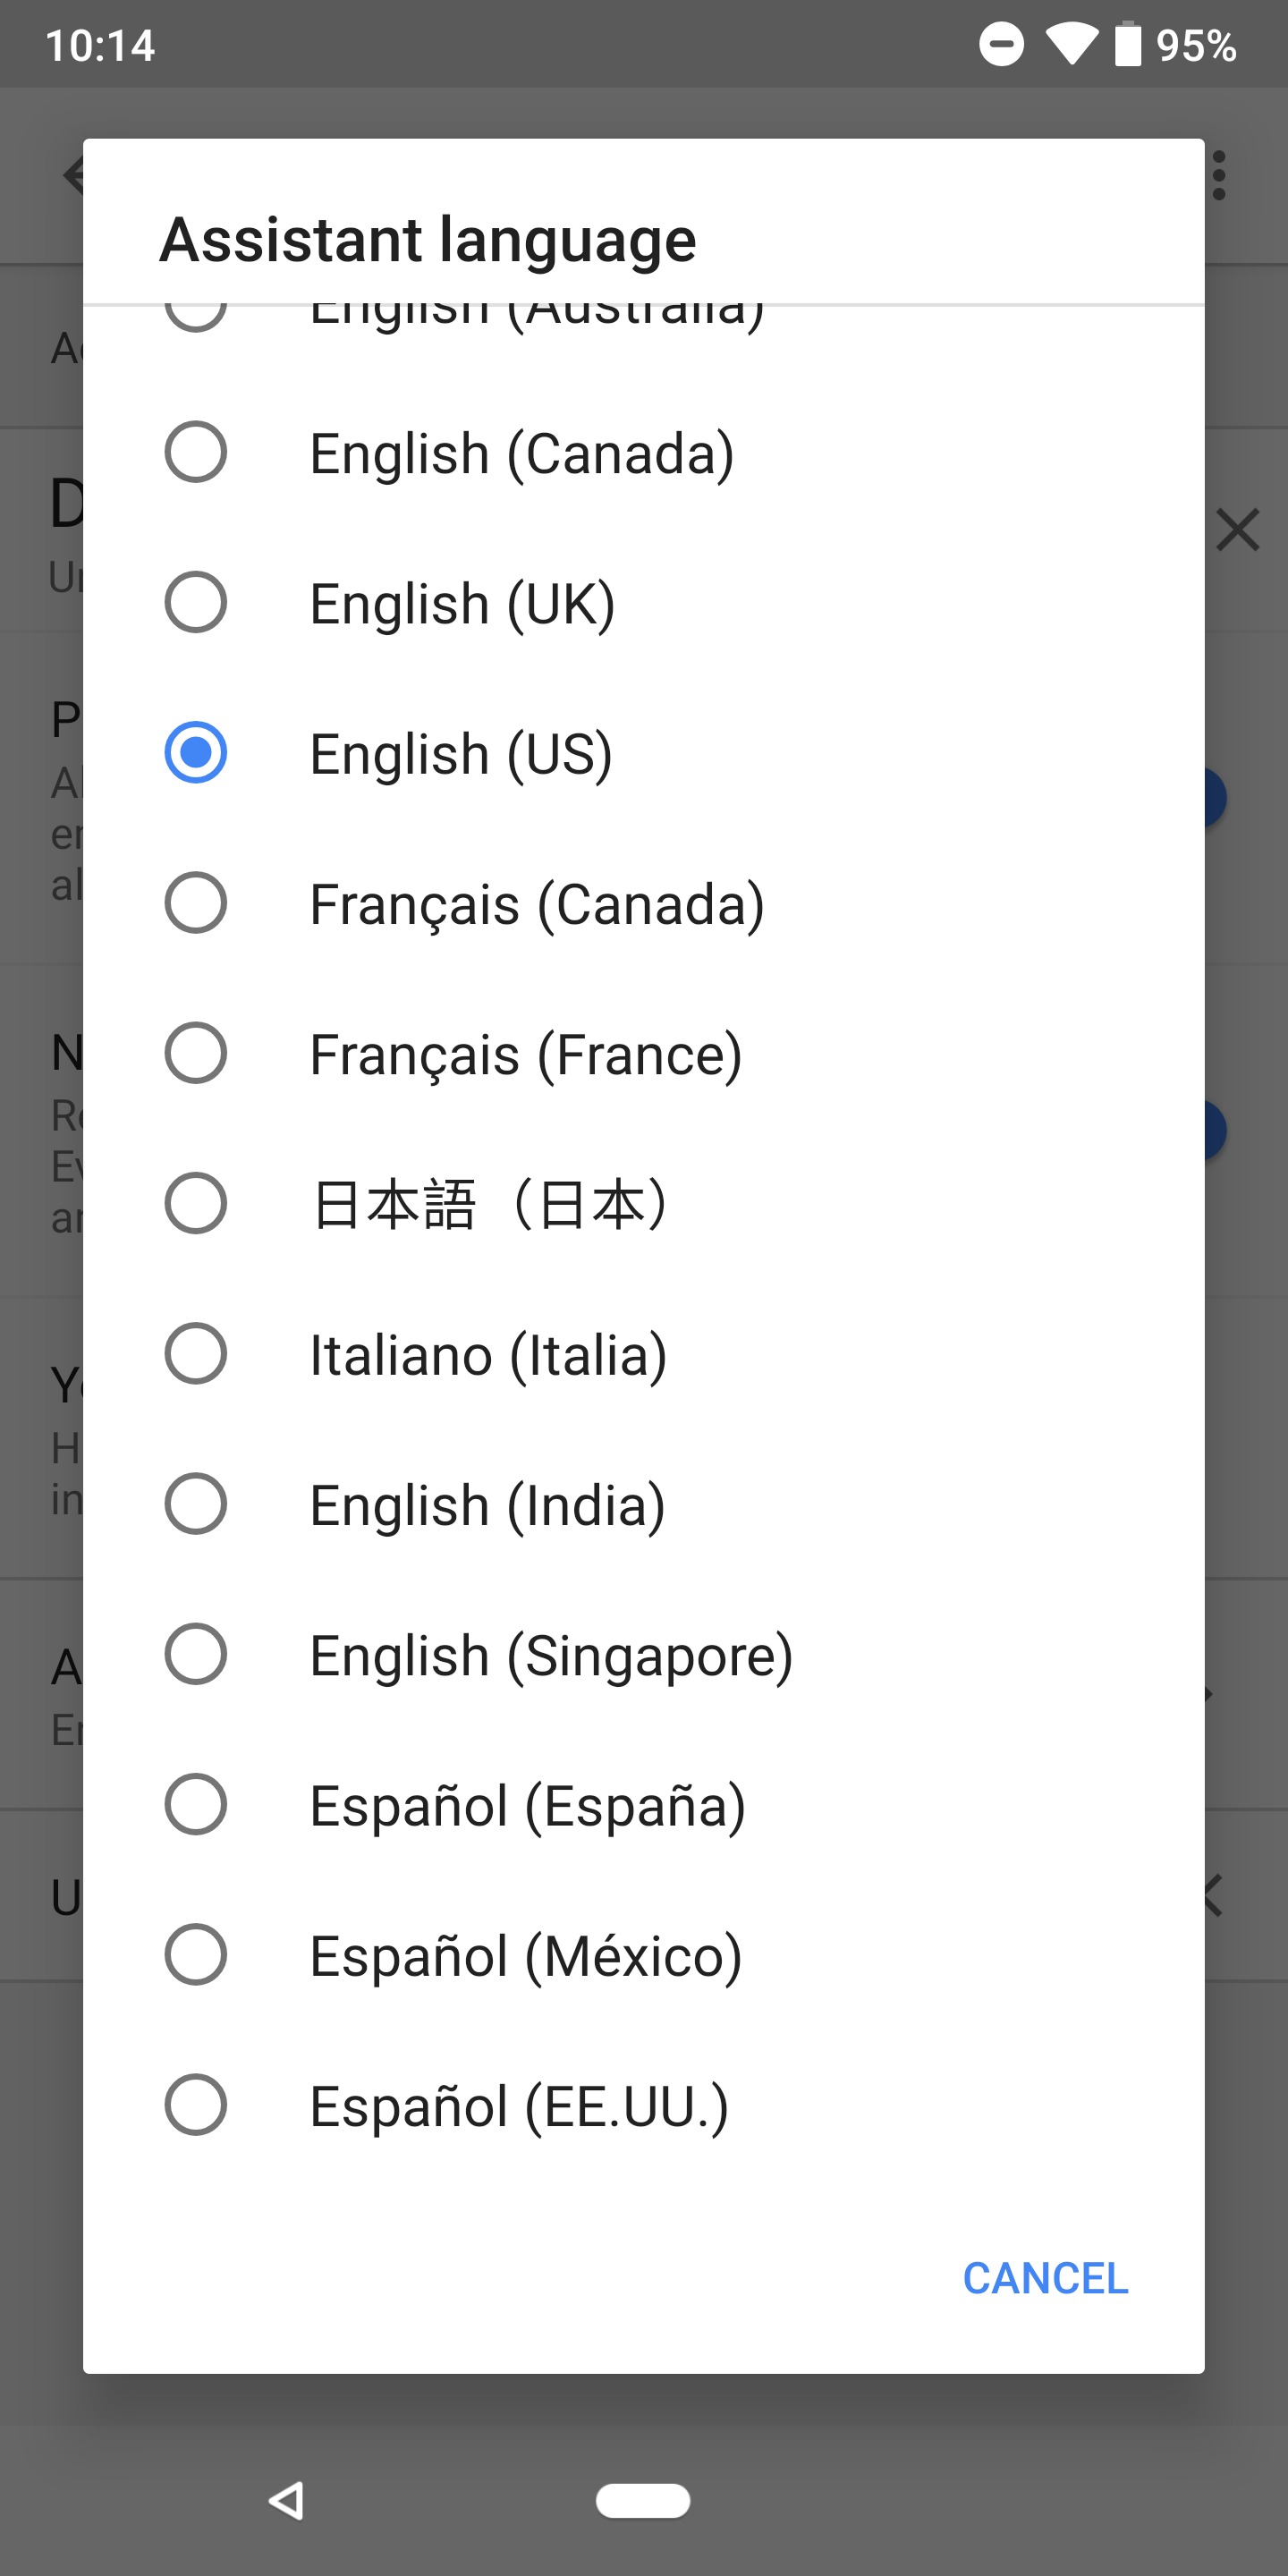This screenshot has width=1288, height=2576.
Task: Select English (India) language
Action: point(196,1503)
